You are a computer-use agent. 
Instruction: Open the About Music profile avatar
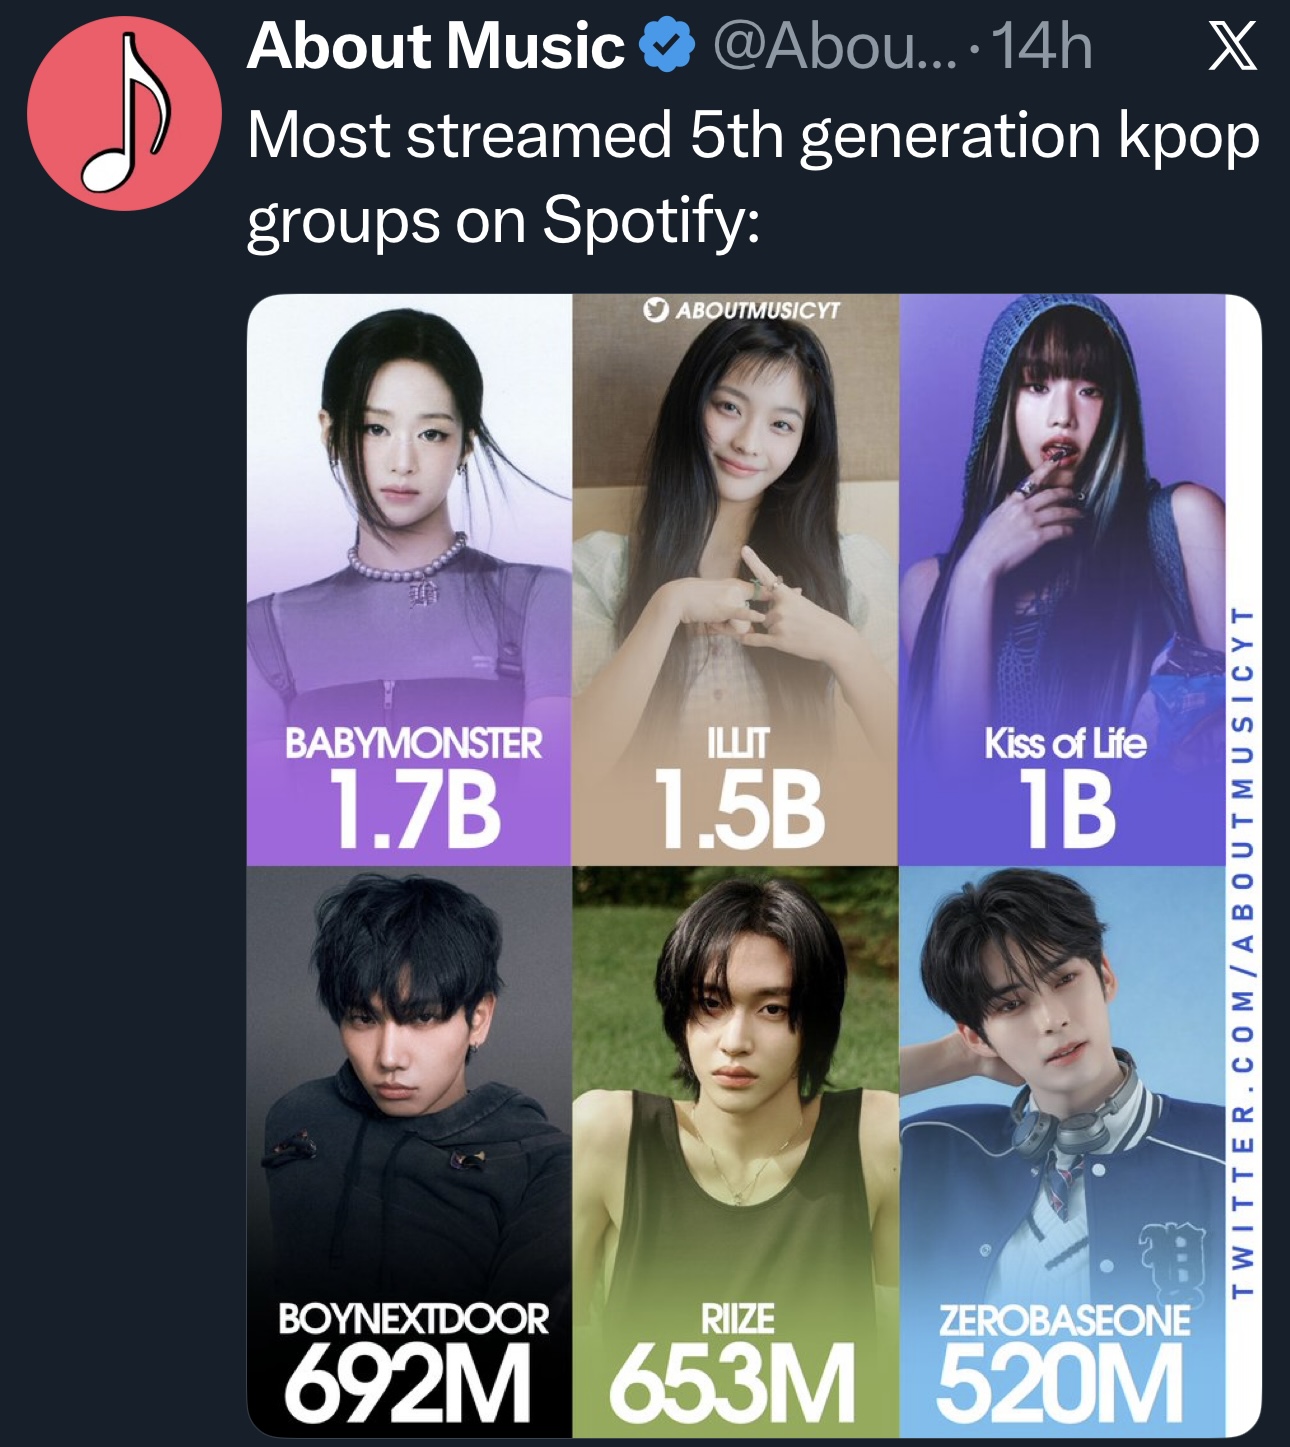tap(124, 113)
